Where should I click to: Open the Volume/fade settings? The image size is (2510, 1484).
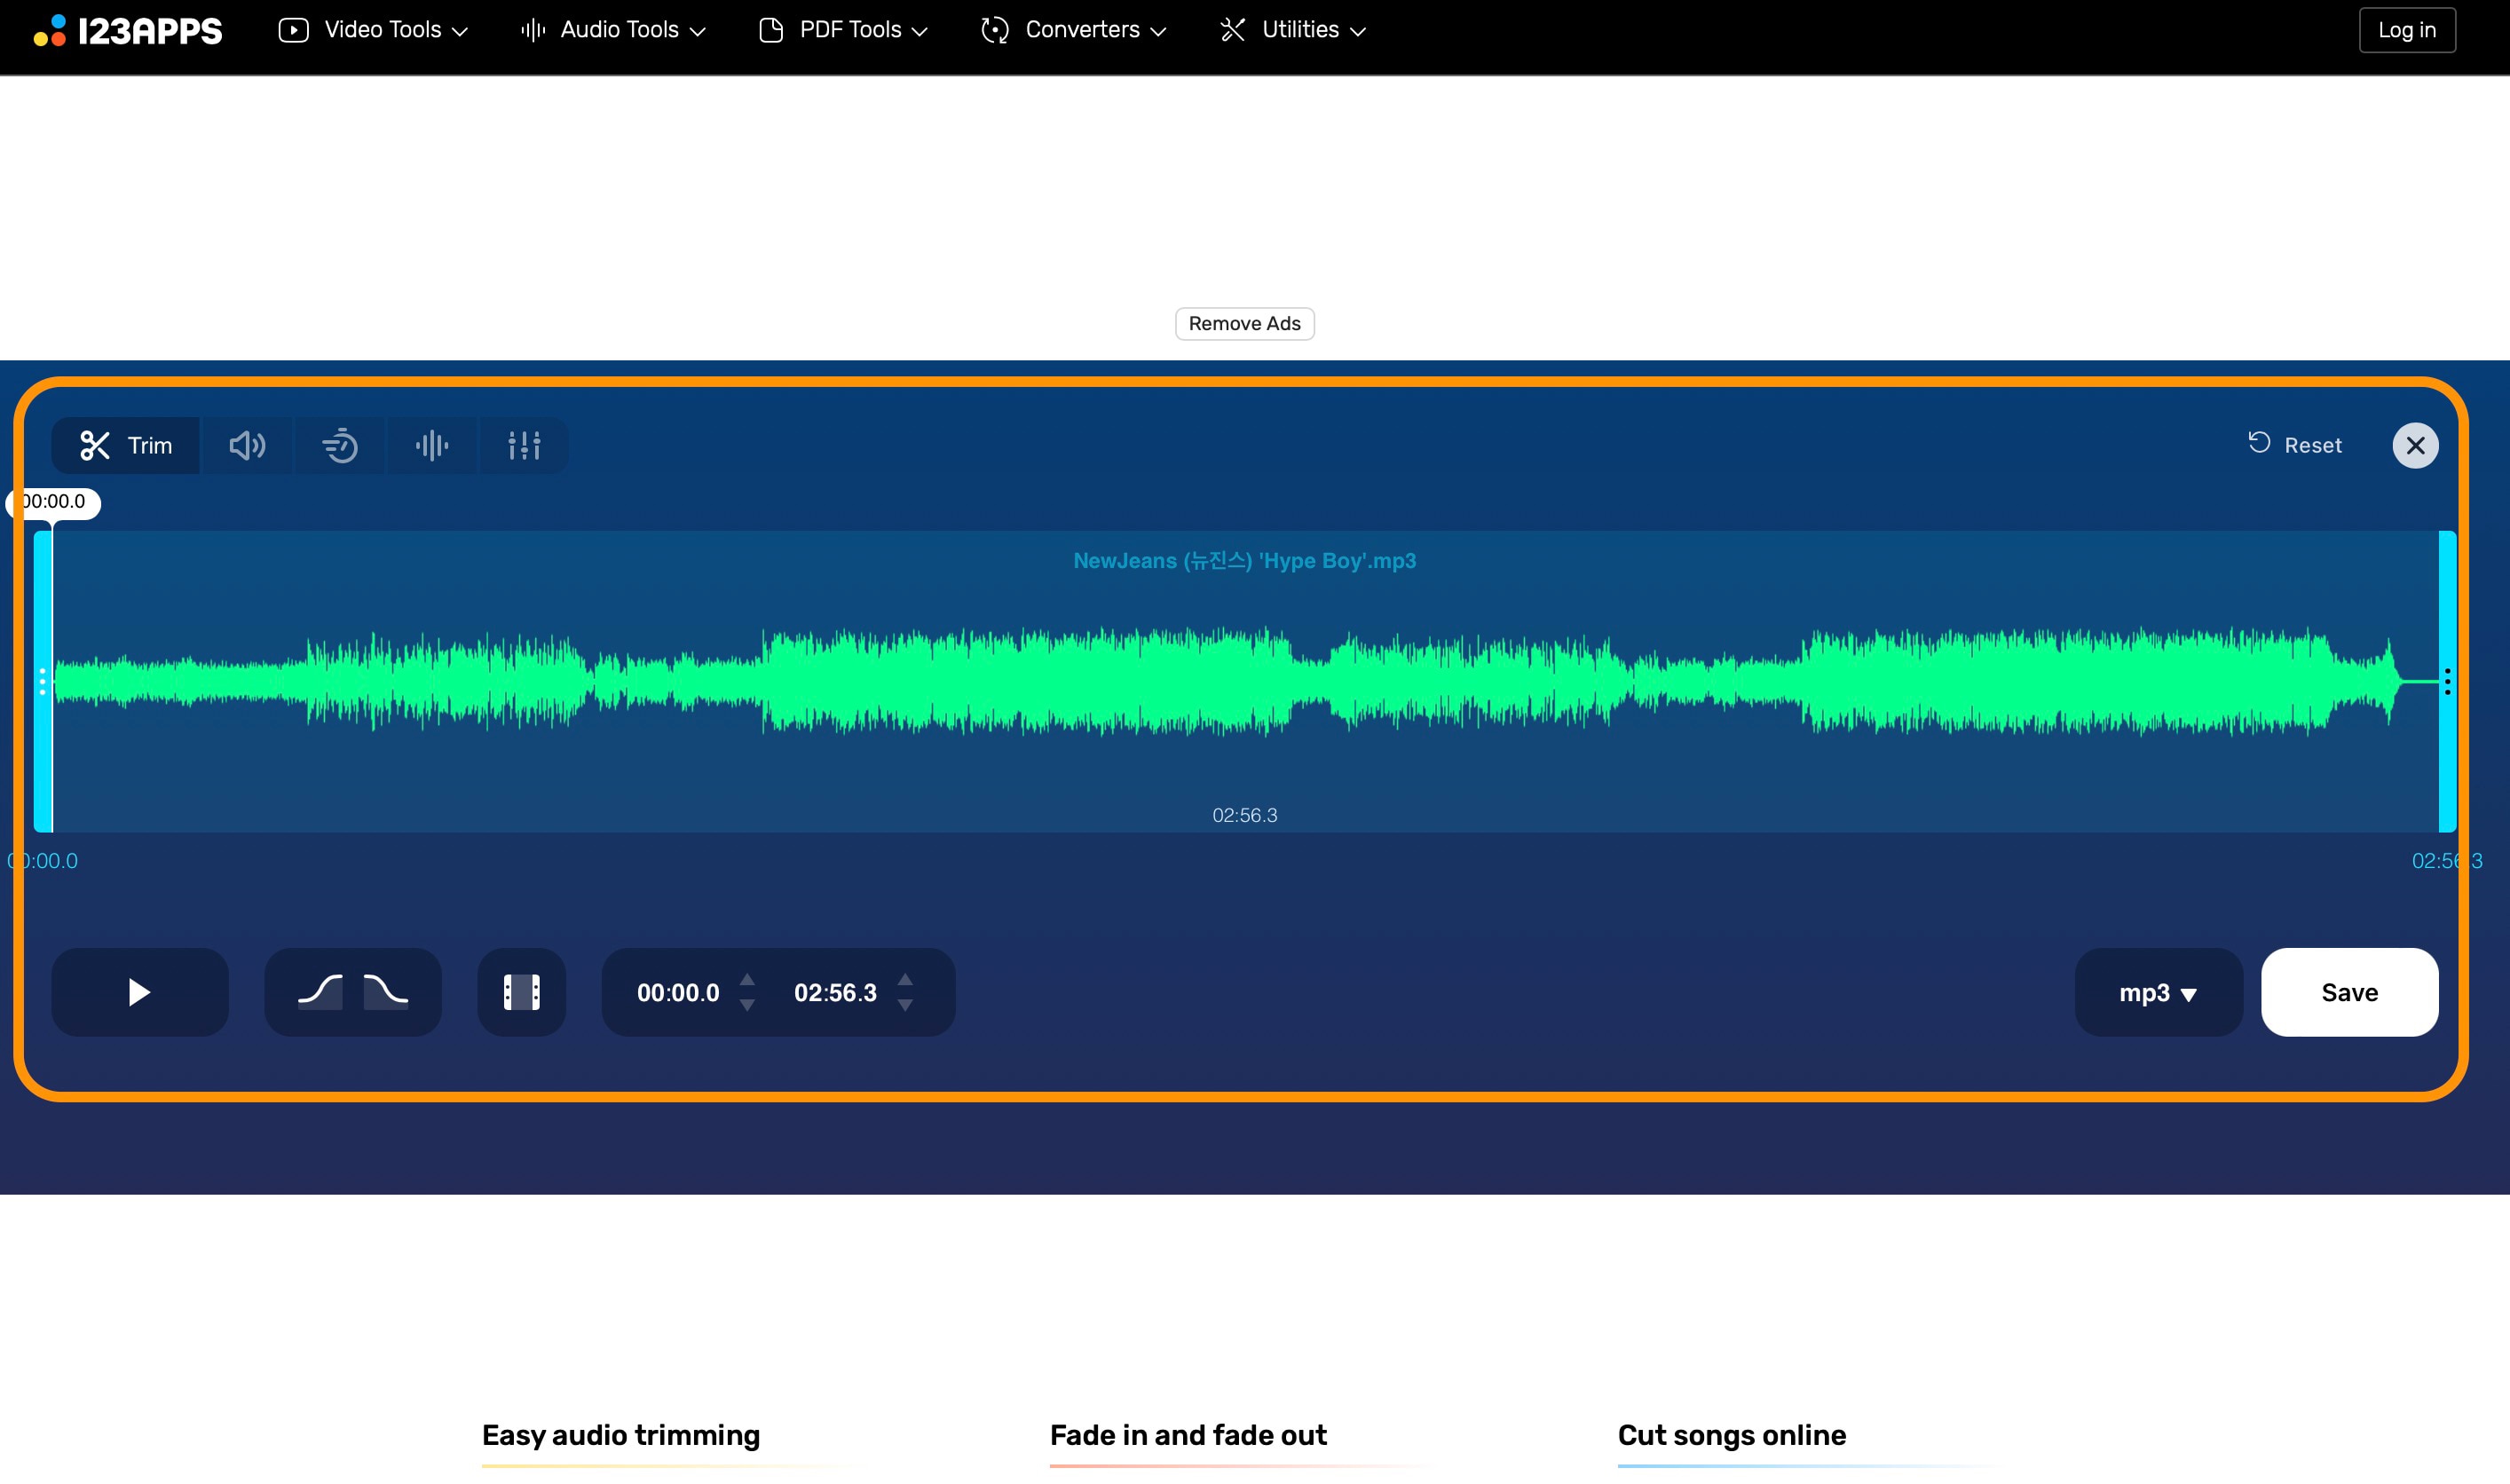(248, 446)
